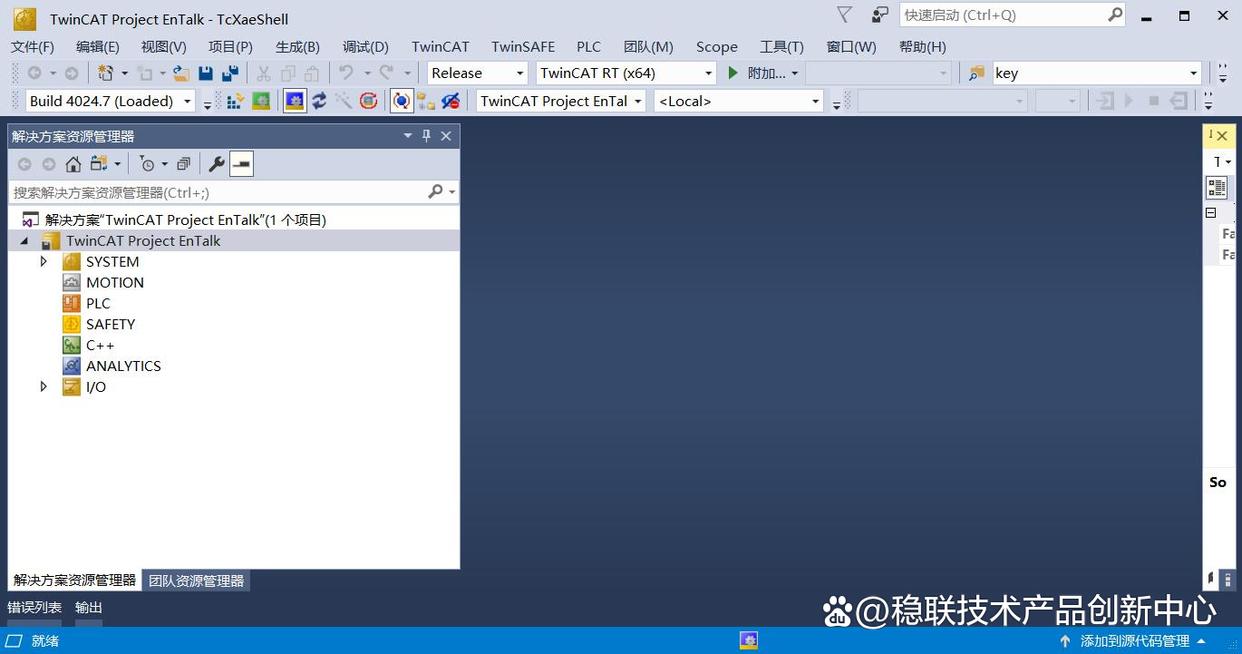
Task: Open the Release configuration dropdown
Action: pos(520,73)
